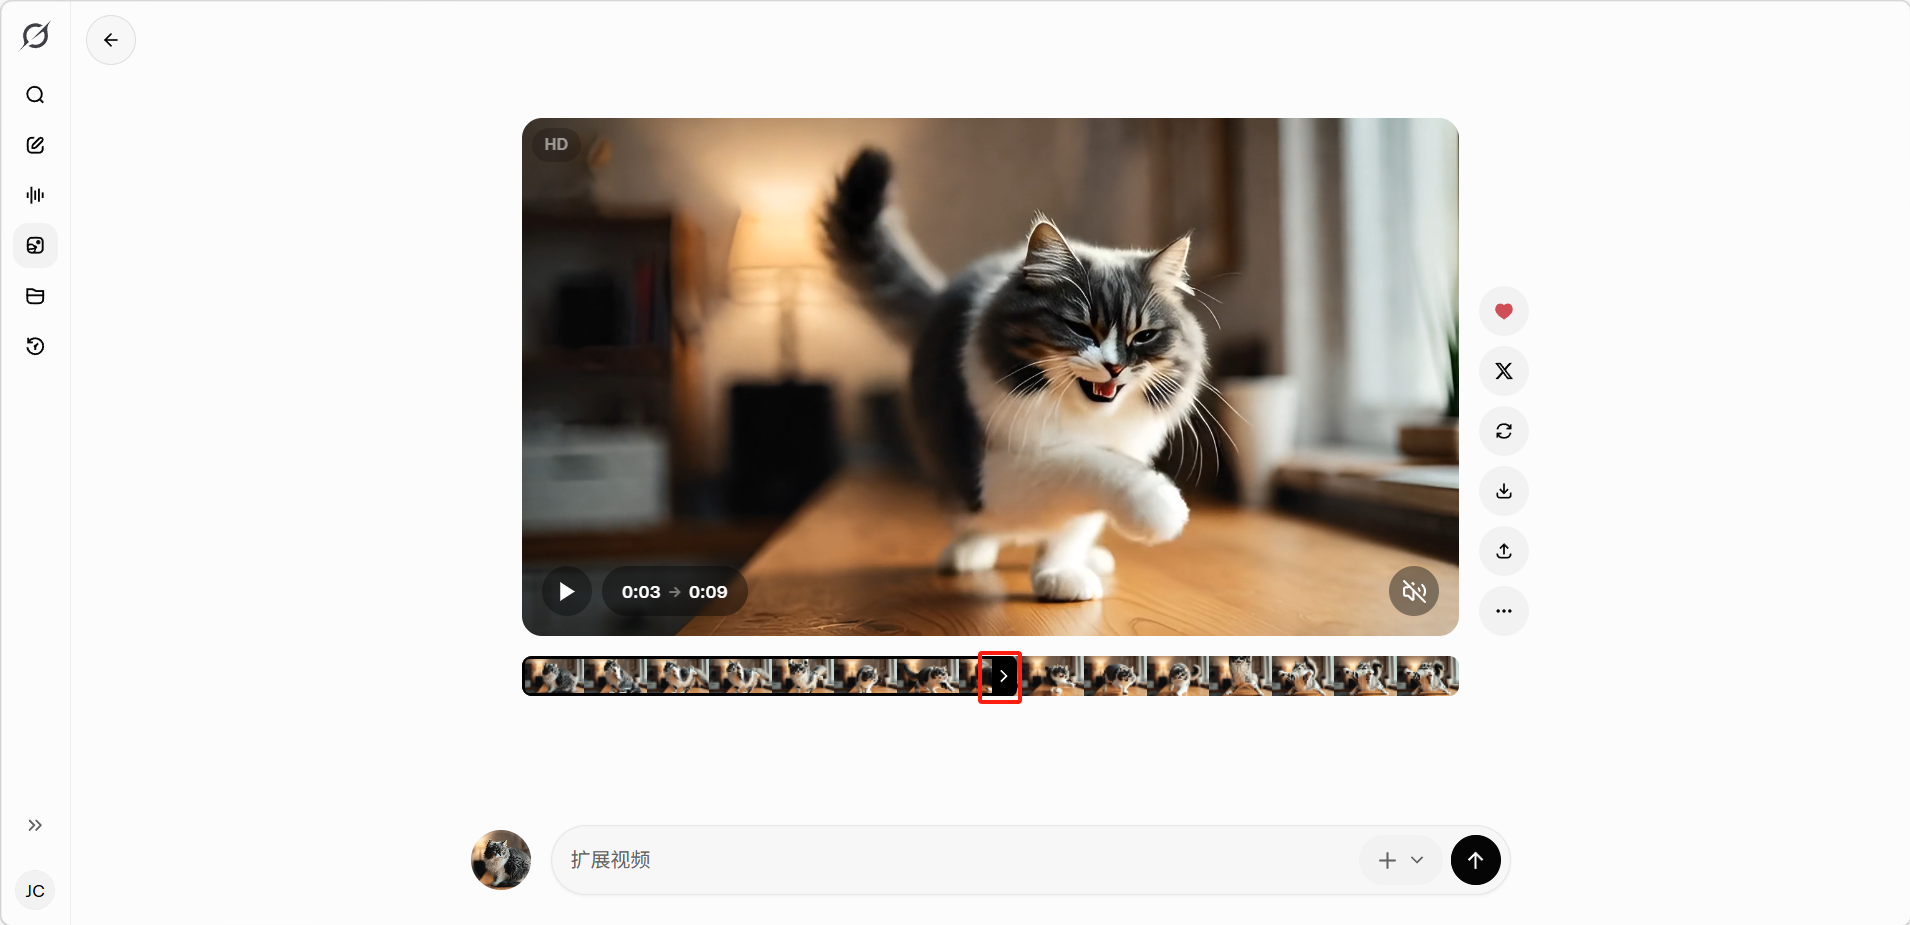
Task: Toggle the red heart like button
Action: point(1503,311)
